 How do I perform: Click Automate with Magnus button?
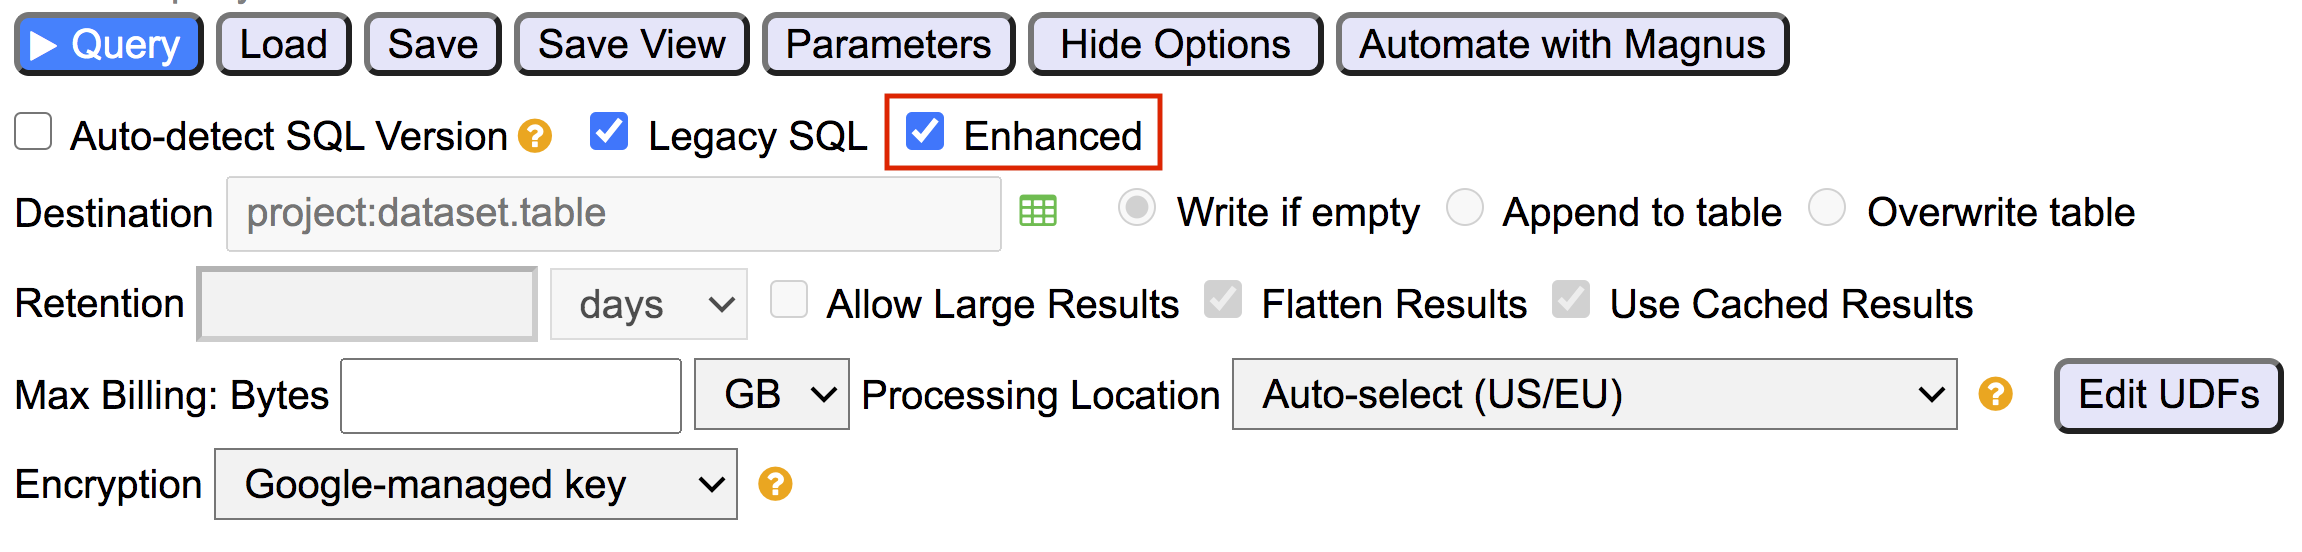pyautogui.click(x=1562, y=45)
